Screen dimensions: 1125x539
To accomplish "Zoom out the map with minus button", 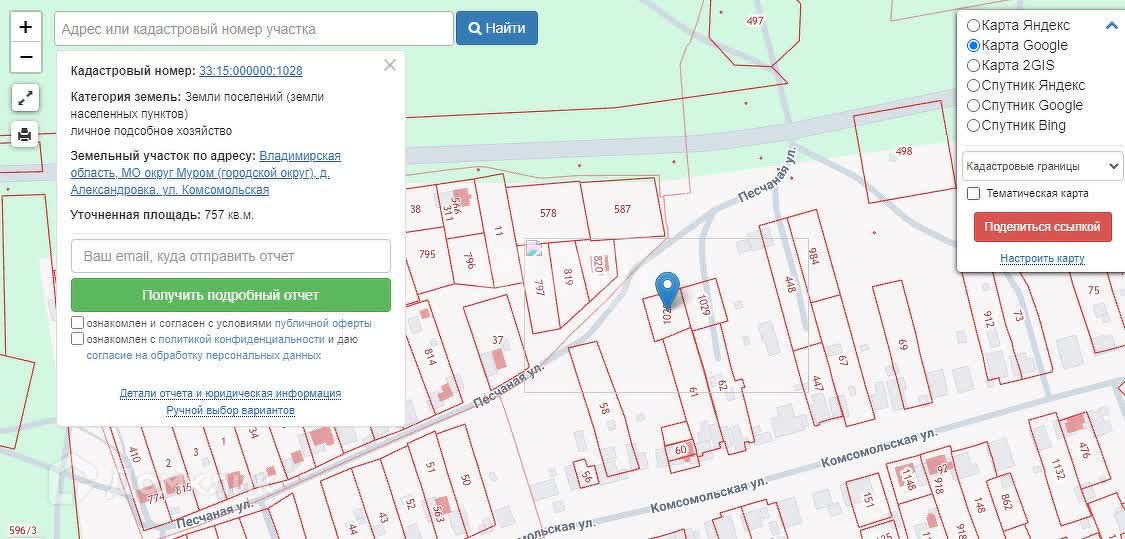I will coord(26,57).
